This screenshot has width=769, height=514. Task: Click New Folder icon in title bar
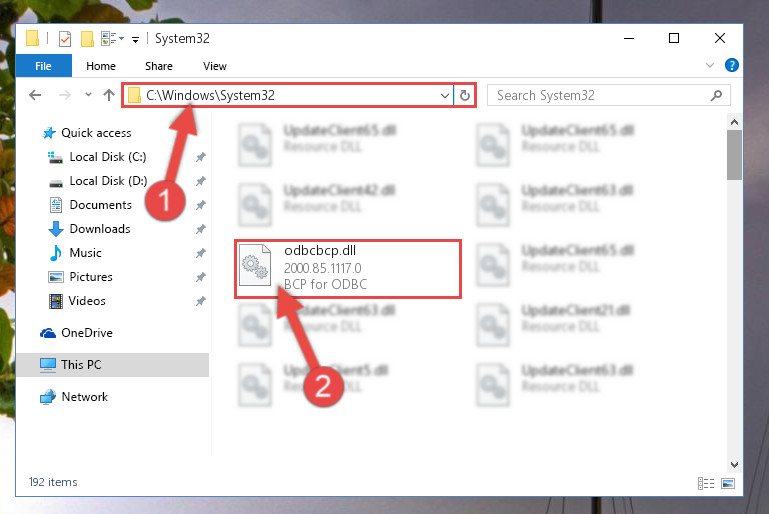click(x=87, y=39)
